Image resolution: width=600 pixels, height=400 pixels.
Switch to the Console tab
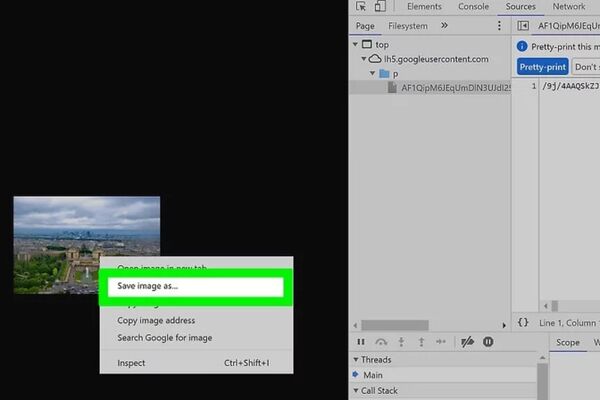473,6
